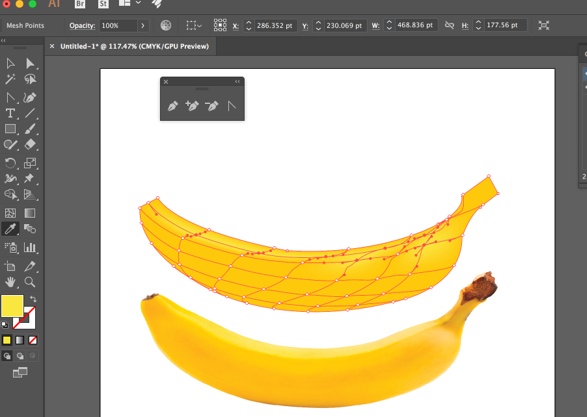Image resolution: width=587 pixels, height=417 pixels.
Task: Swap fill and stroke colors
Action: (x=33, y=299)
